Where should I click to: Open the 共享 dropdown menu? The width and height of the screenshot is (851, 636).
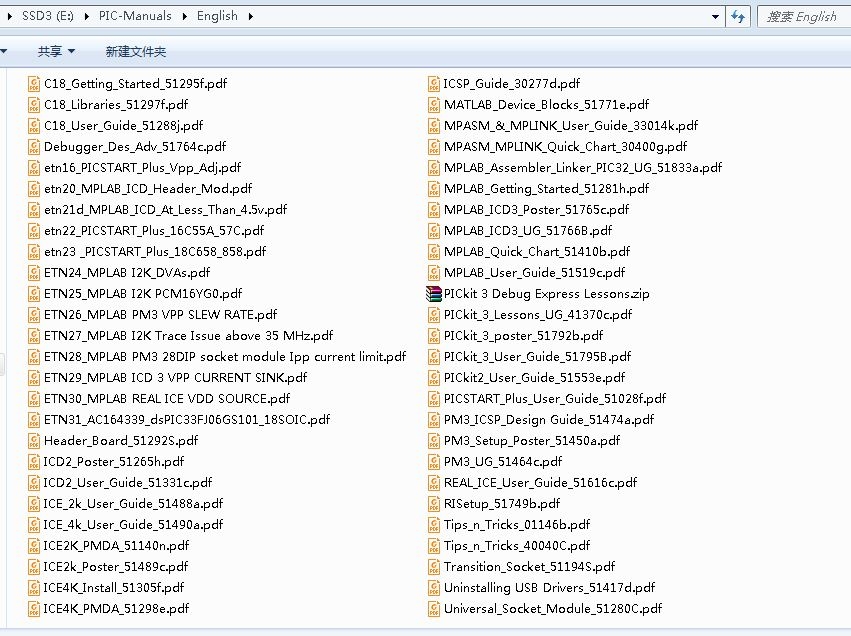point(56,52)
